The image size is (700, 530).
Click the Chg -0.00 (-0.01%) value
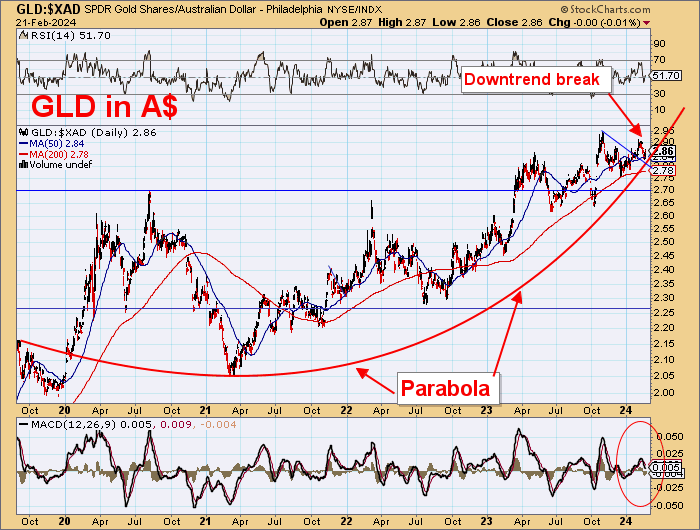tap(595, 22)
